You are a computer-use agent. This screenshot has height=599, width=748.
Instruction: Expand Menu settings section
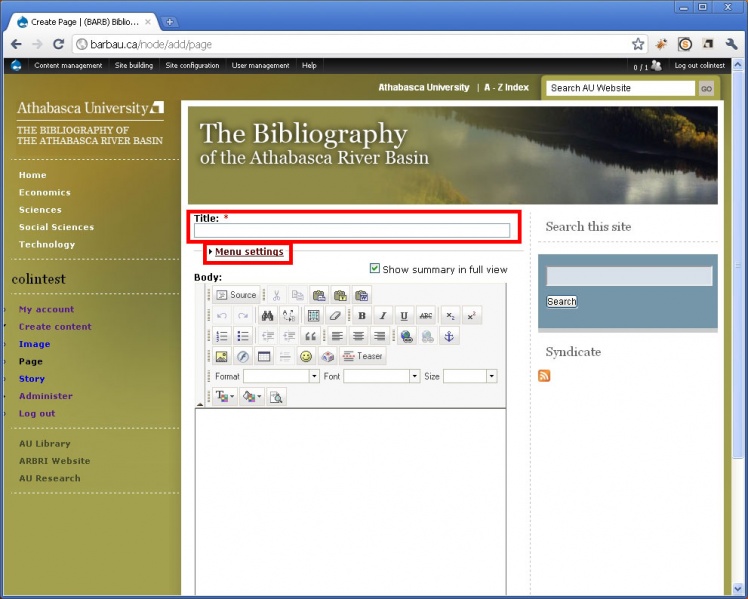(x=249, y=251)
